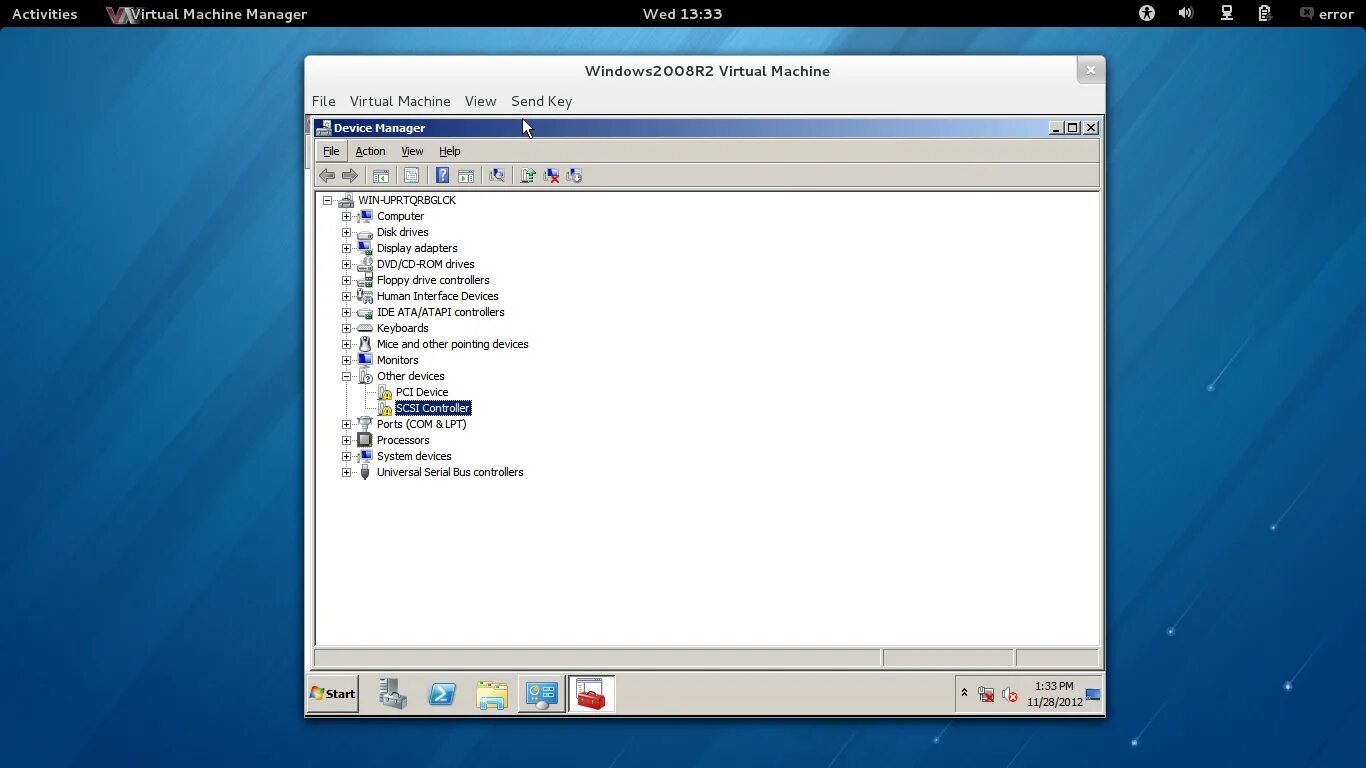Click the Back arrow in Device Manager toolbar

click(327, 176)
